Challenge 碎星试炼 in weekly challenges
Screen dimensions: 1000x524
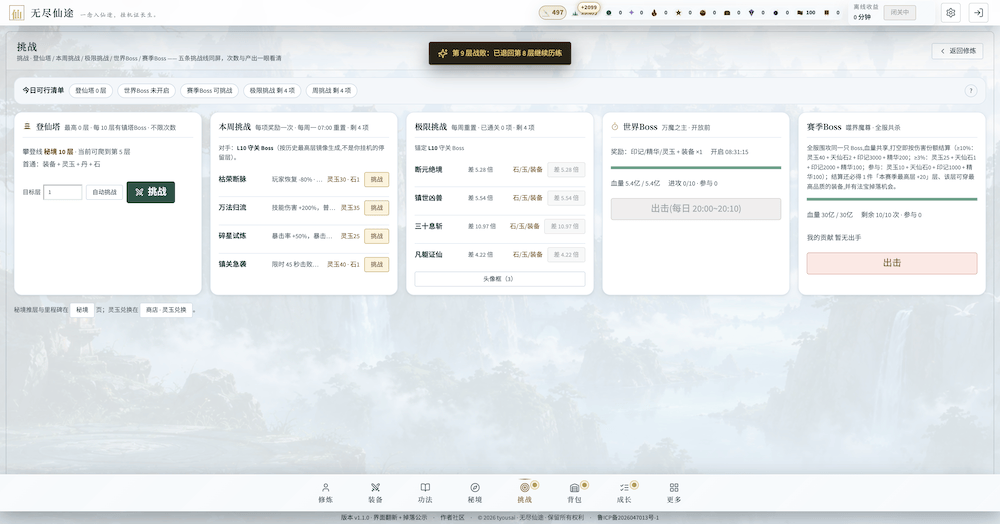376,236
